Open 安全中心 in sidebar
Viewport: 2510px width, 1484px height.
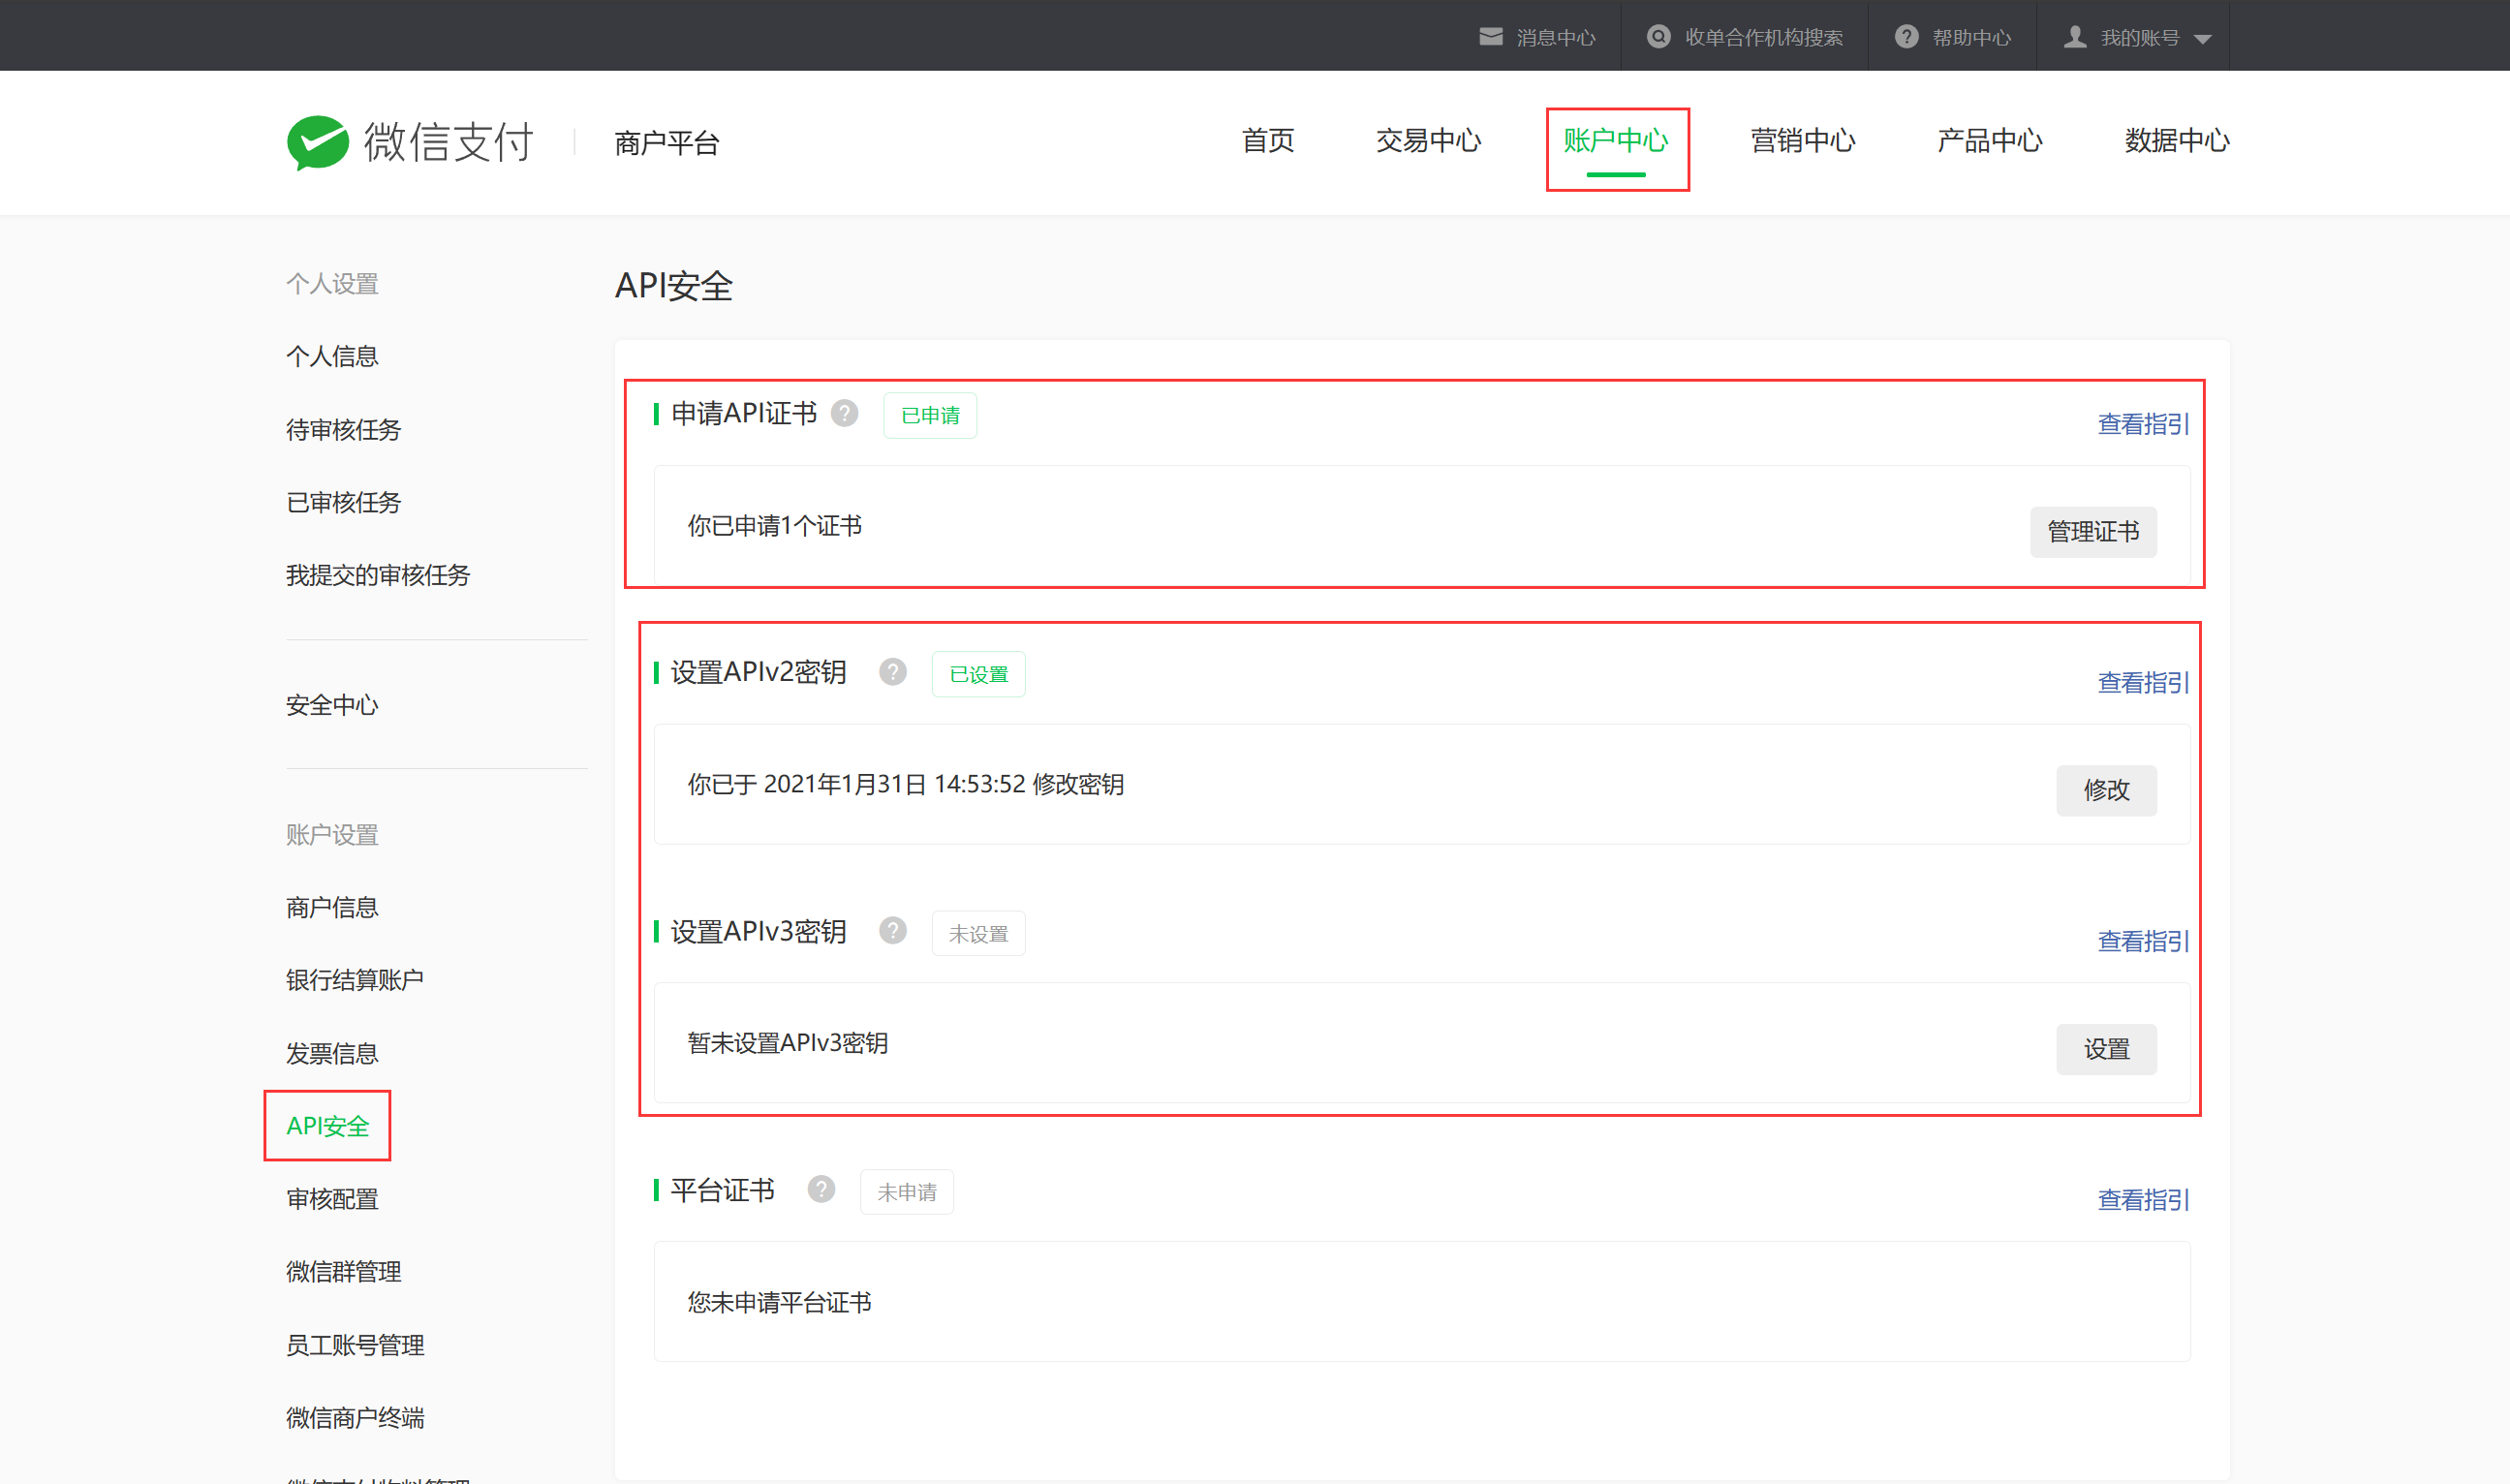click(332, 705)
